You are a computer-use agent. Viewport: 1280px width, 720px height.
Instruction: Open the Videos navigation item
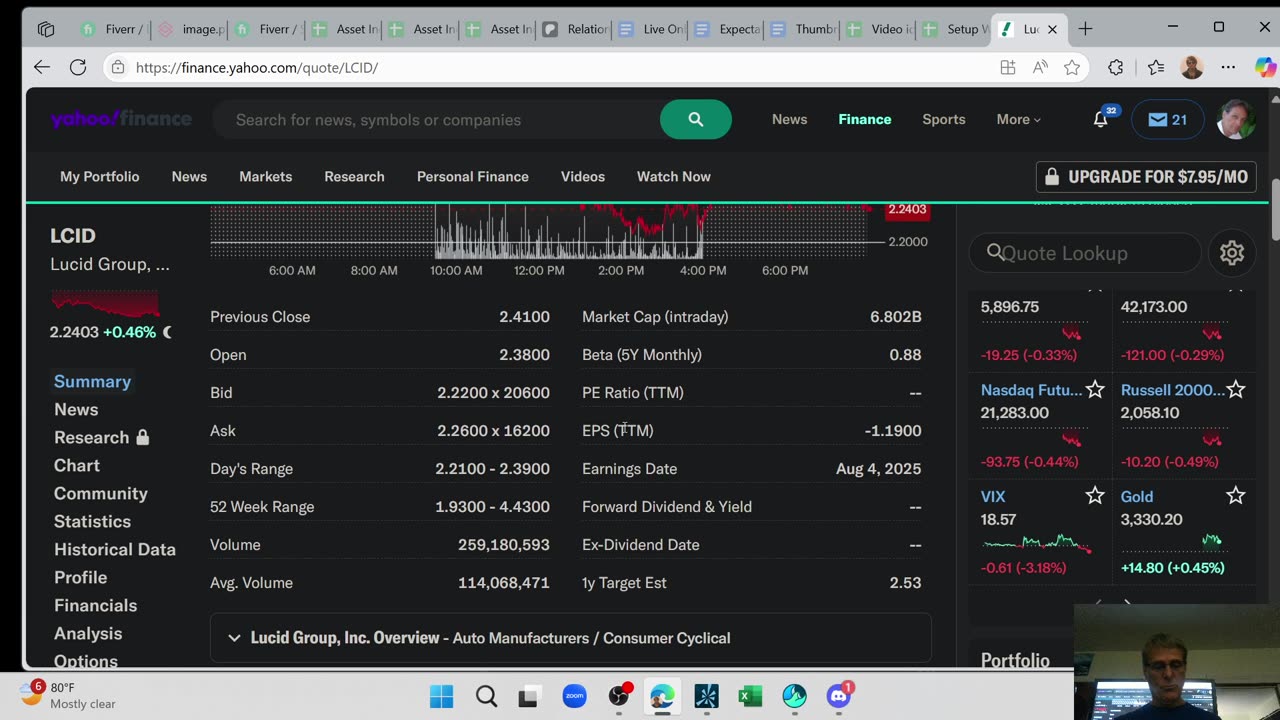pyautogui.click(x=583, y=177)
